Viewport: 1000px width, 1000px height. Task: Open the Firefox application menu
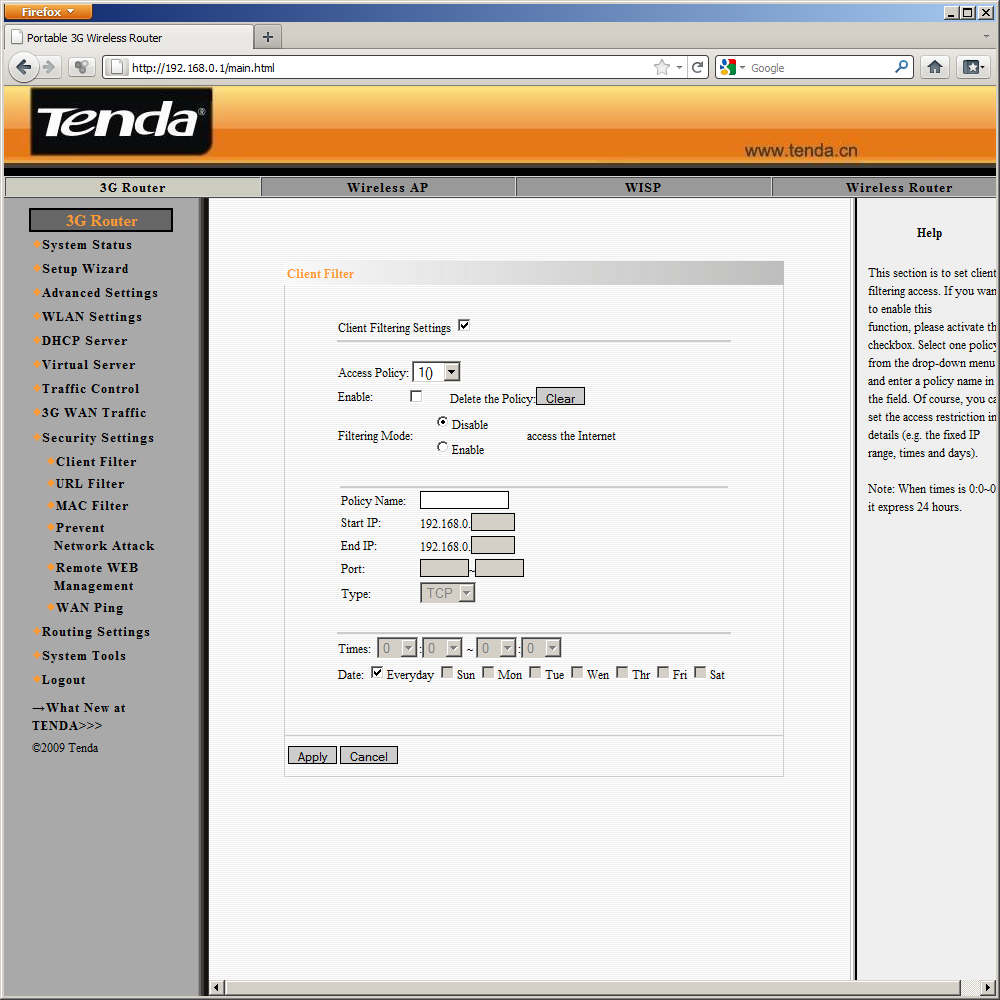pyautogui.click(x=48, y=11)
